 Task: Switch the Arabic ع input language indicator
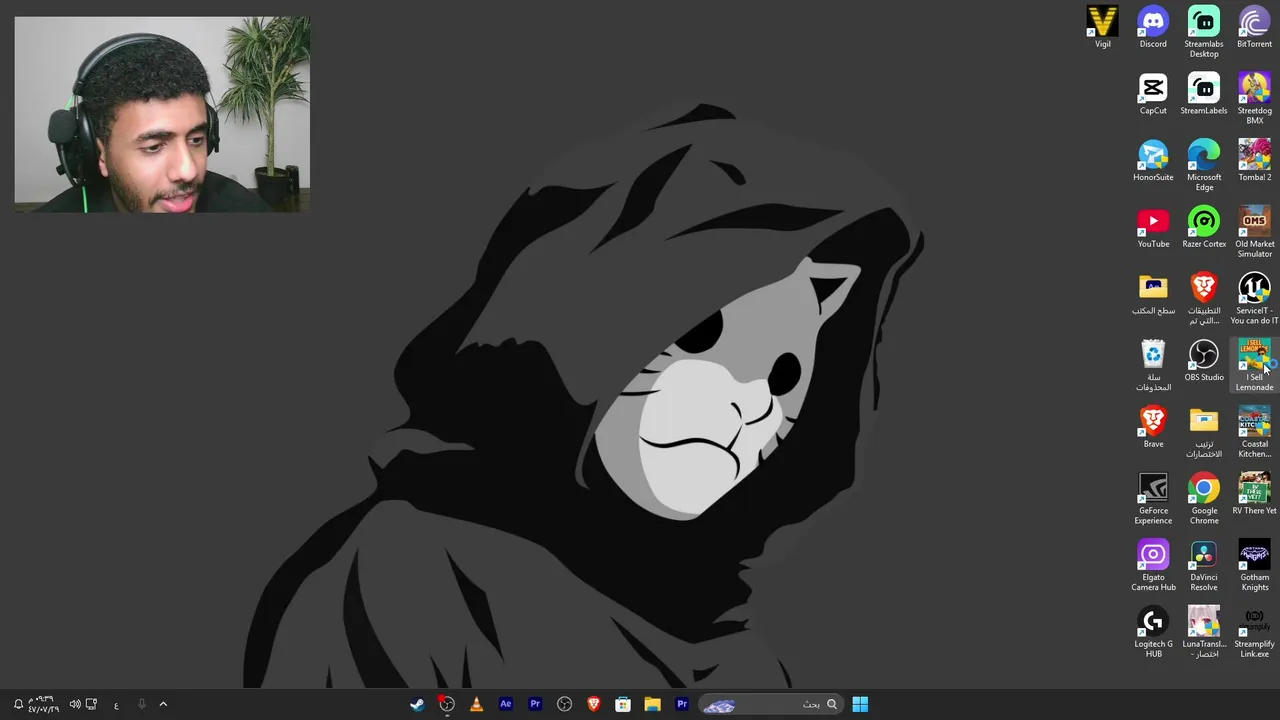click(116, 704)
